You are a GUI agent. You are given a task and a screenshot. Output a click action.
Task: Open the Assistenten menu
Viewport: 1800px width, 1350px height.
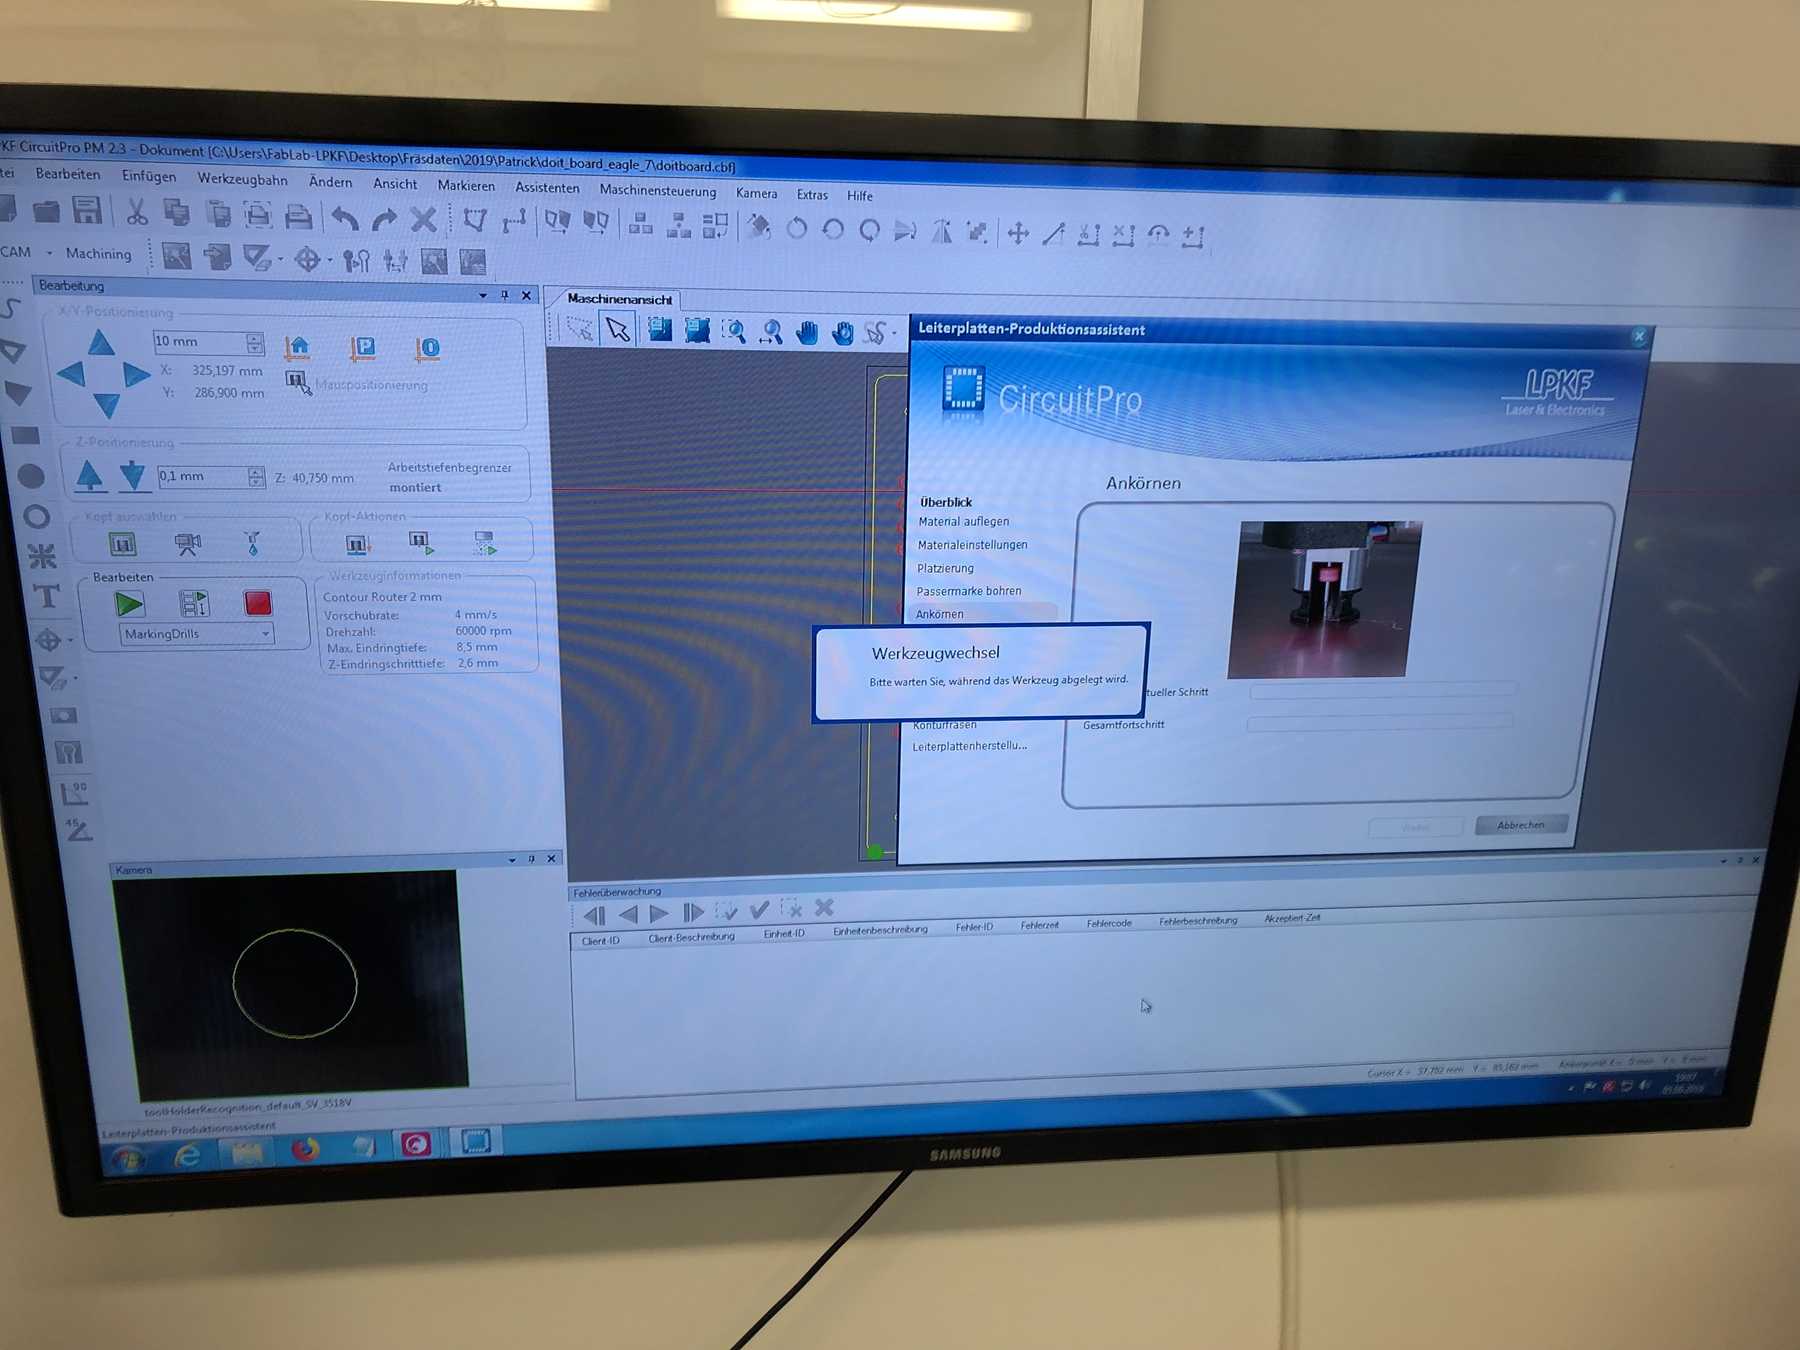[547, 187]
